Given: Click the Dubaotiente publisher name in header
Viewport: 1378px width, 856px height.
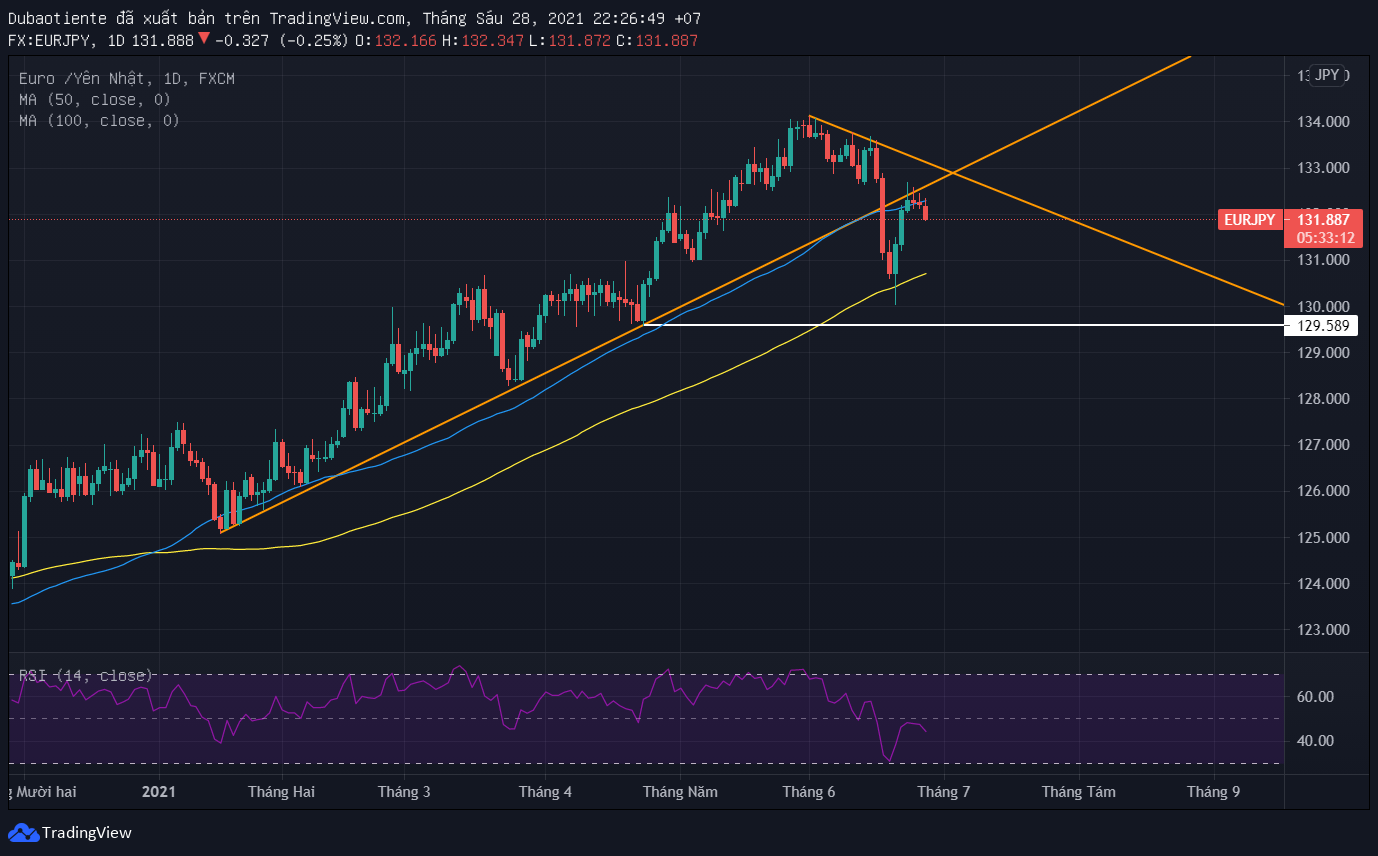Looking at the screenshot, I should [59, 18].
